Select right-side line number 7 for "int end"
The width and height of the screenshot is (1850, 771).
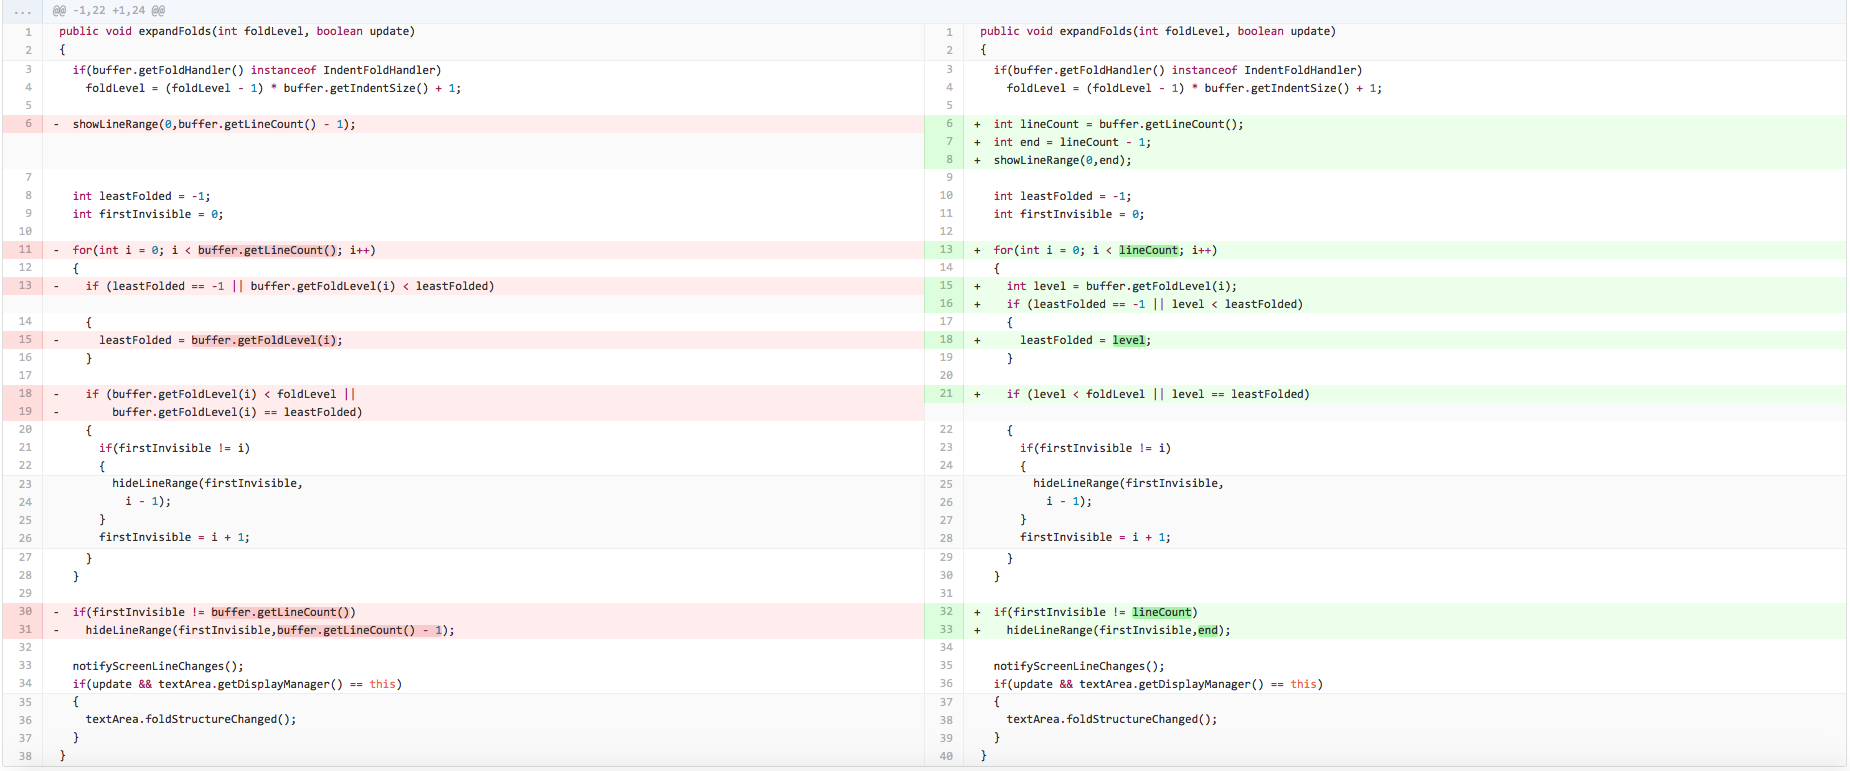pyautogui.click(x=949, y=142)
